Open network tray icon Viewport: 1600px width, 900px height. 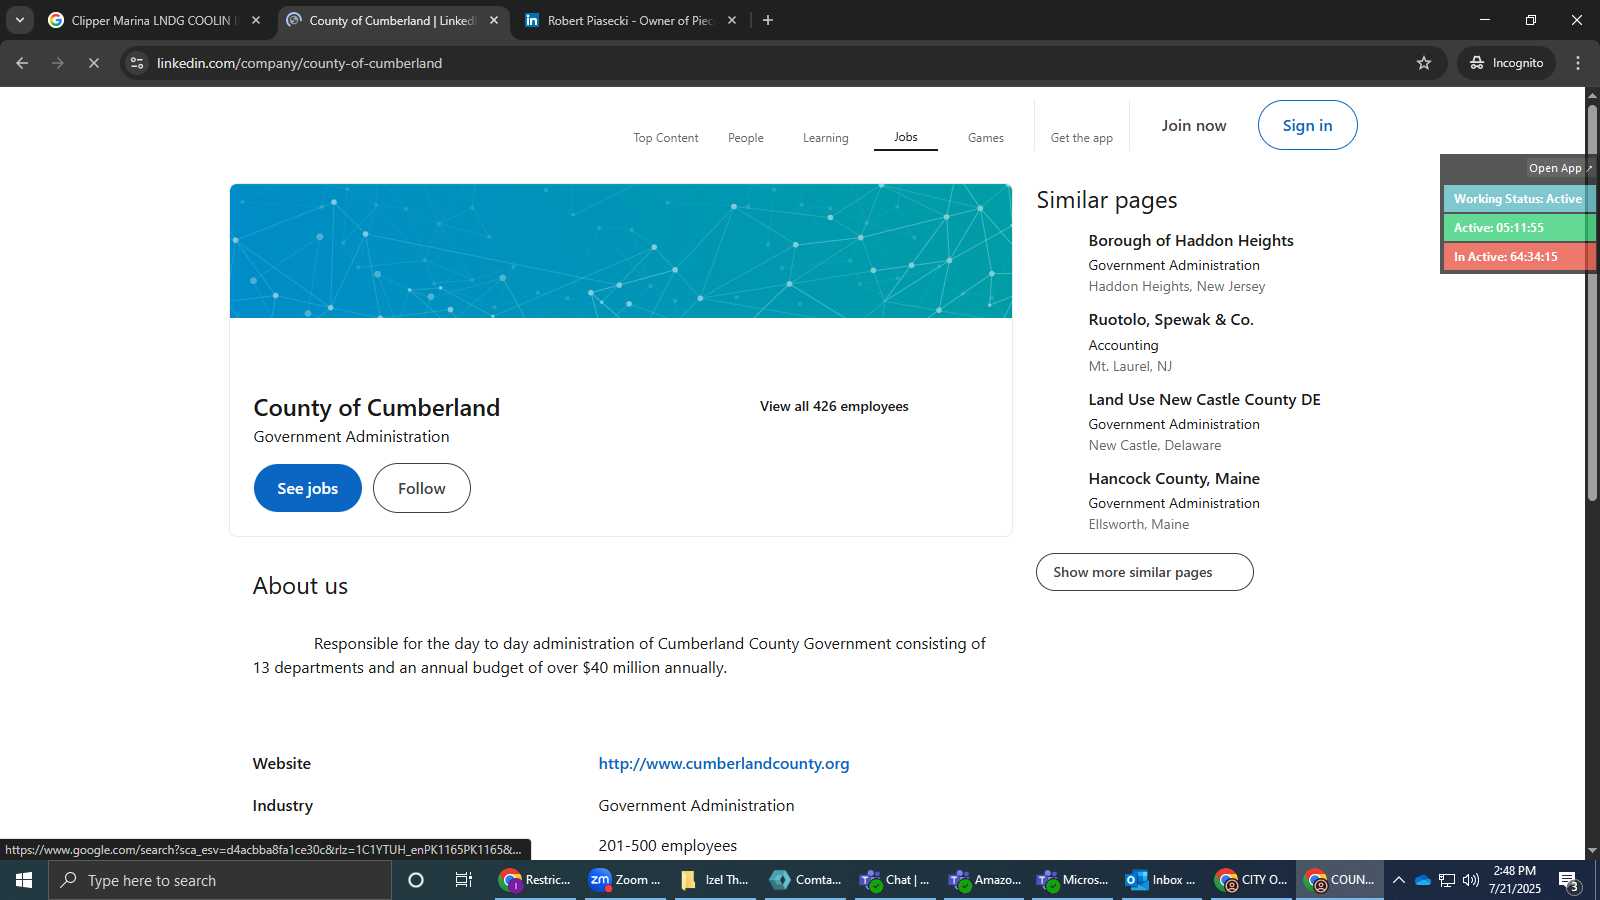1447,880
